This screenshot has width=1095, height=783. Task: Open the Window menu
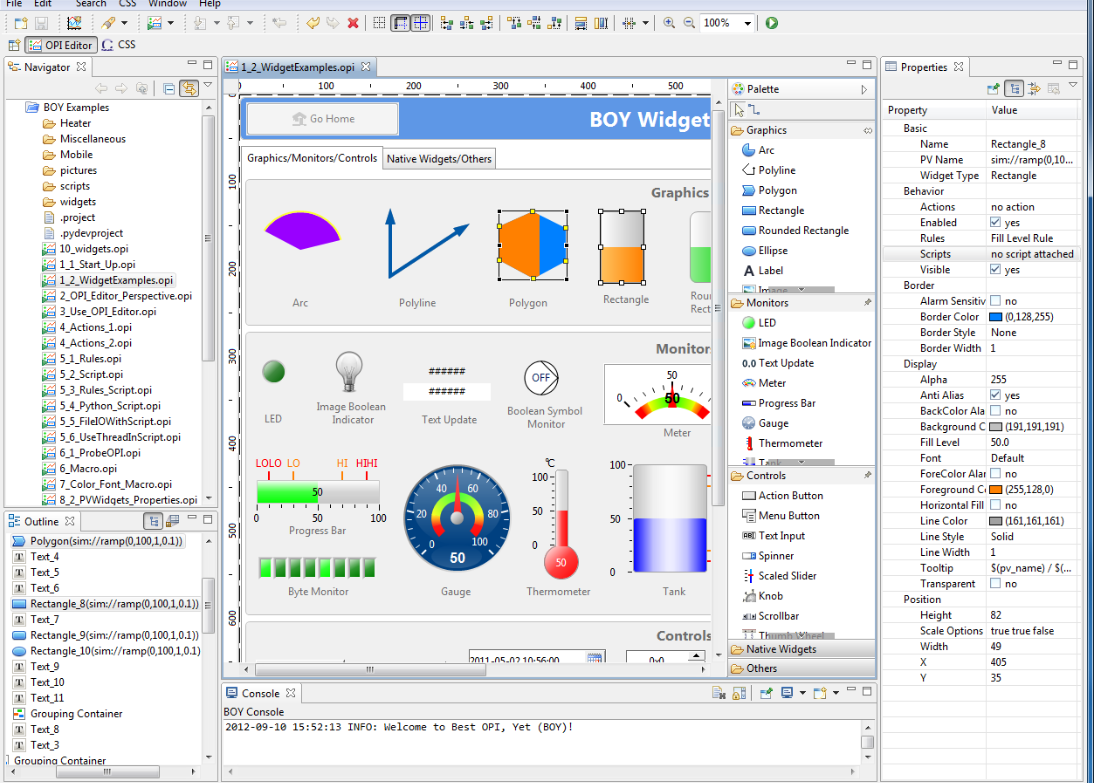[x=167, y=4]
